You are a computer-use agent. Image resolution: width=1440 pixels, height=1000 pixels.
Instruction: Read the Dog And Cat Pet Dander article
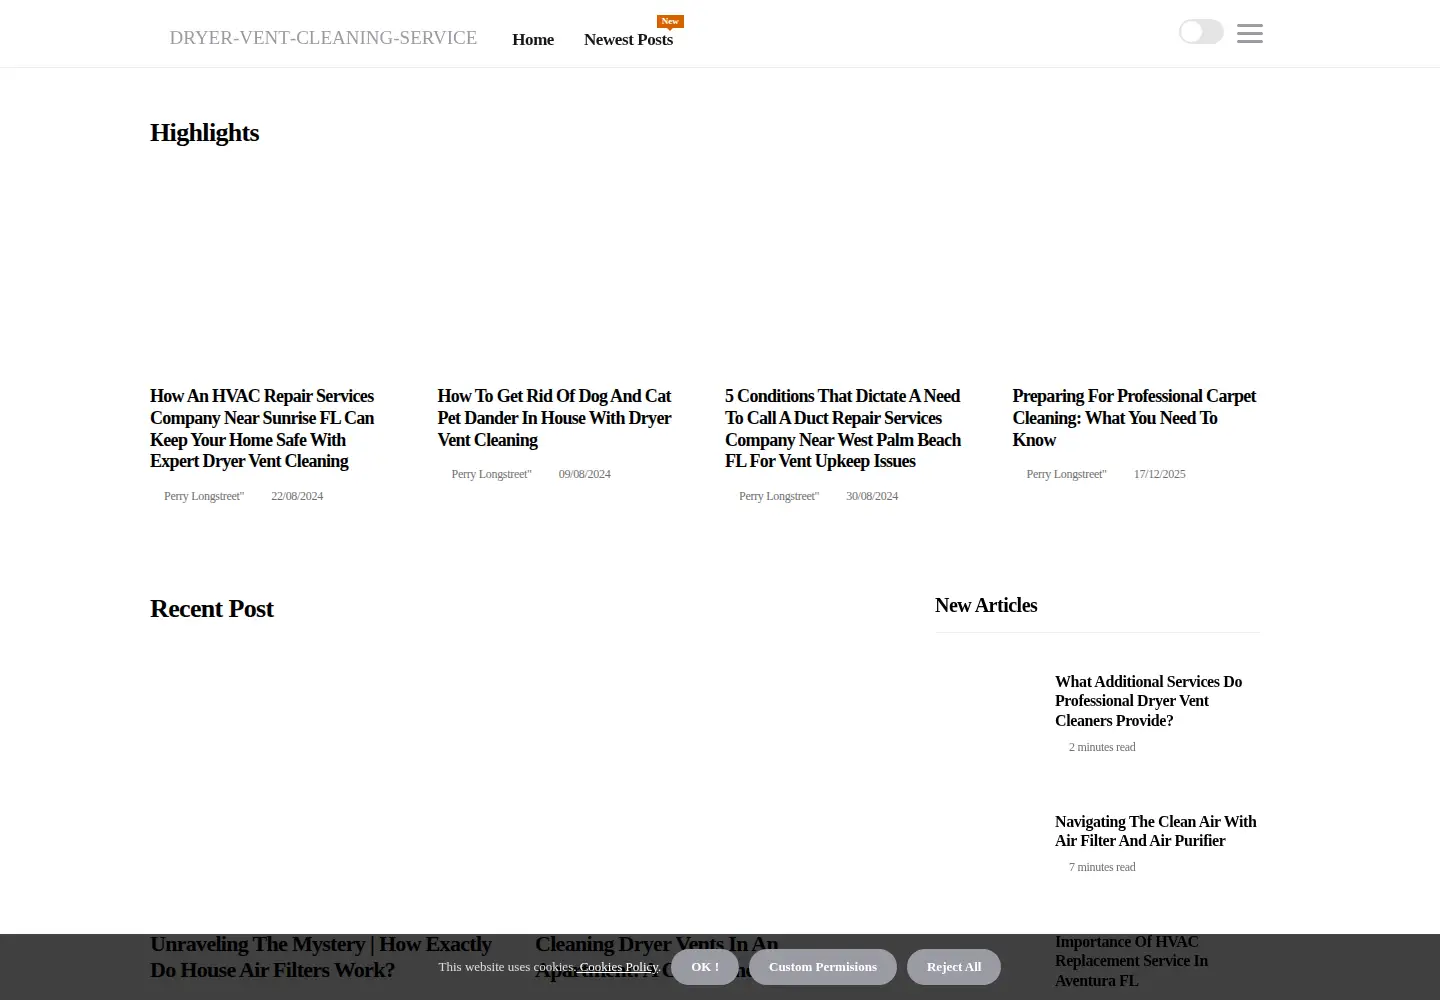coord(554,418)
